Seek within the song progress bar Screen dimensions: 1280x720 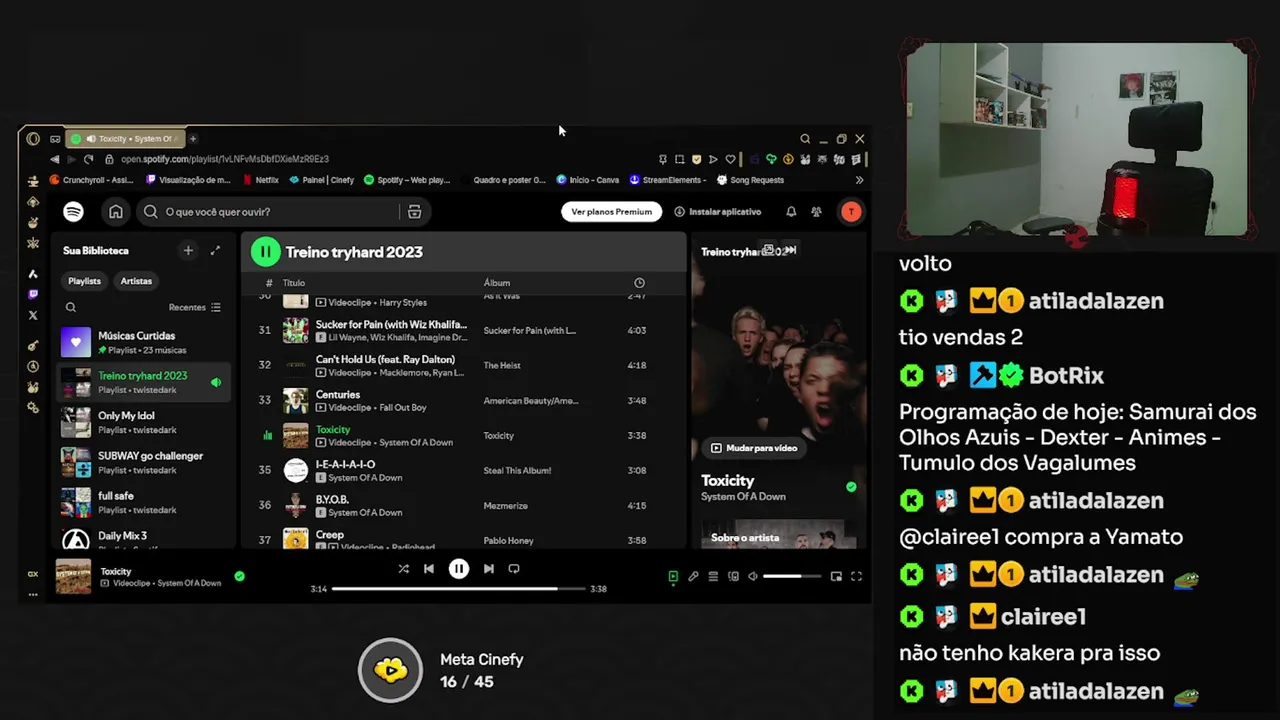pyautogui.click(x=458, y=589)
